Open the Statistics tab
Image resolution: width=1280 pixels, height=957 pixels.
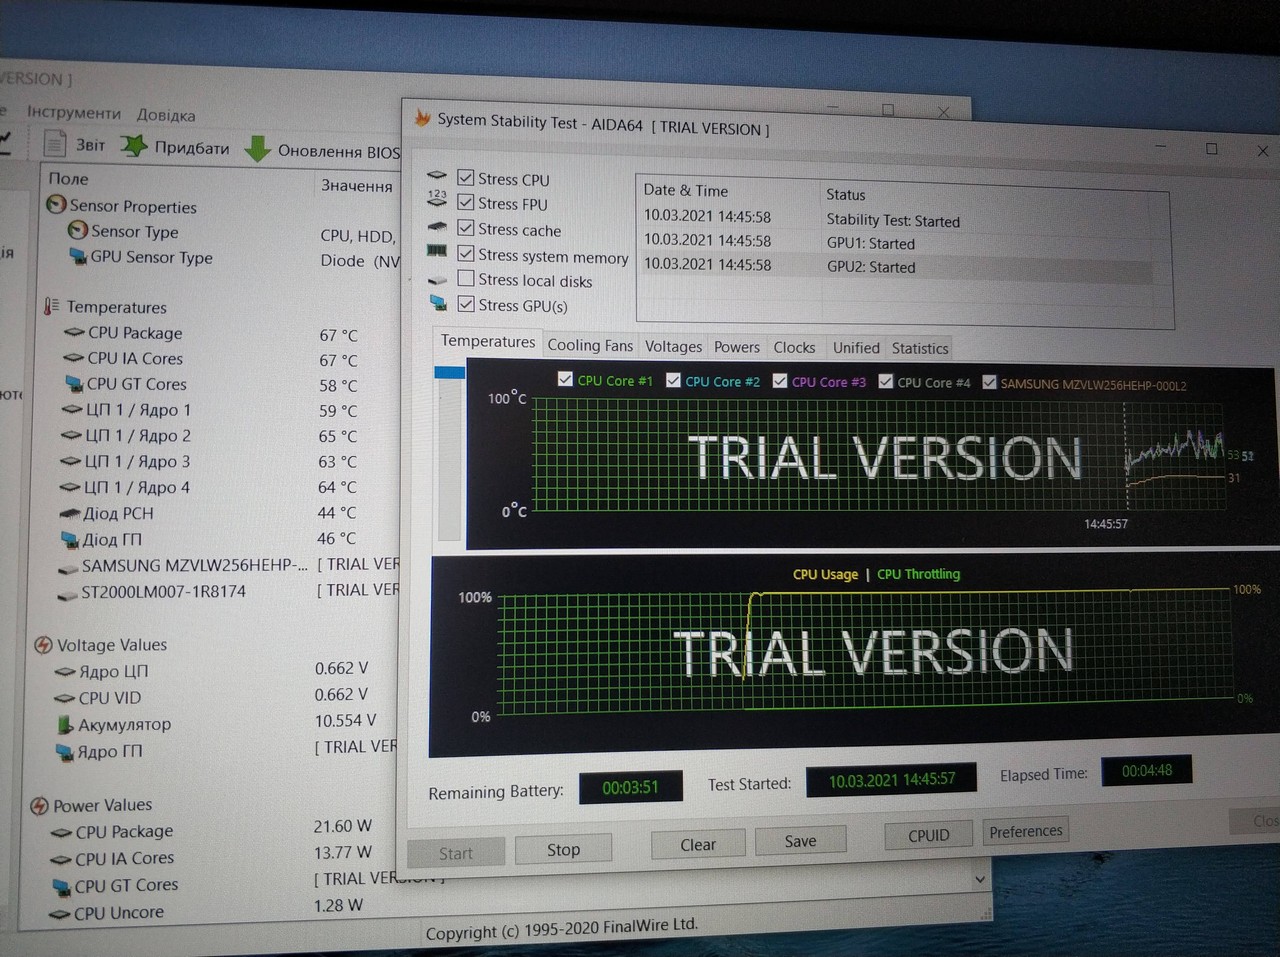click(919, 348)
